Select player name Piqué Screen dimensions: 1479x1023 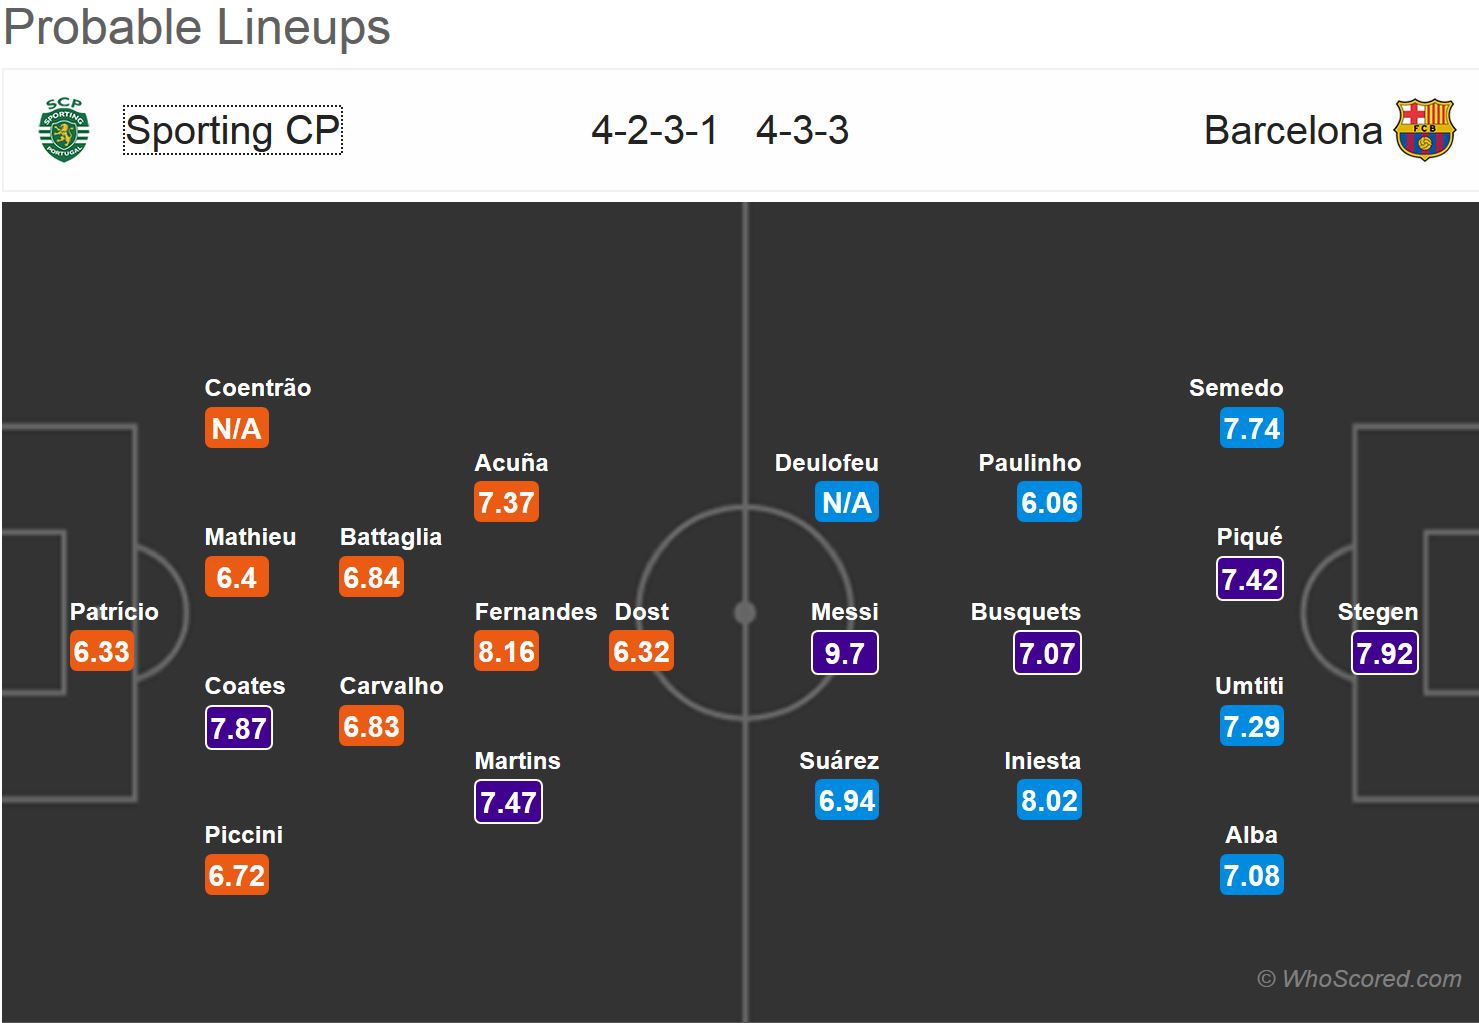(x=1249, y=537)
